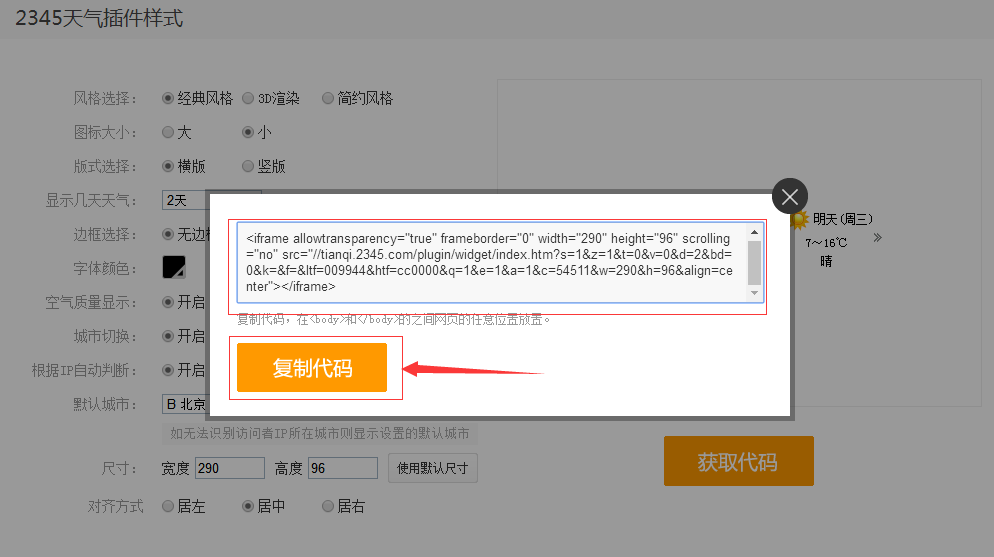Click inside the iframe code textarea
Screen dimensions: 994x557
tap(492, 262)
